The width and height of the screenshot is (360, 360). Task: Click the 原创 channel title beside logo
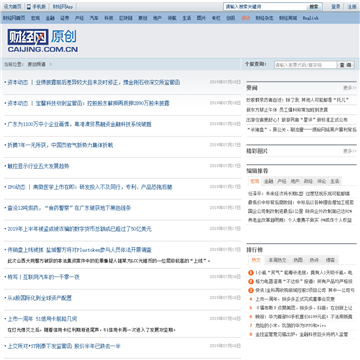[x=64, y=37]
